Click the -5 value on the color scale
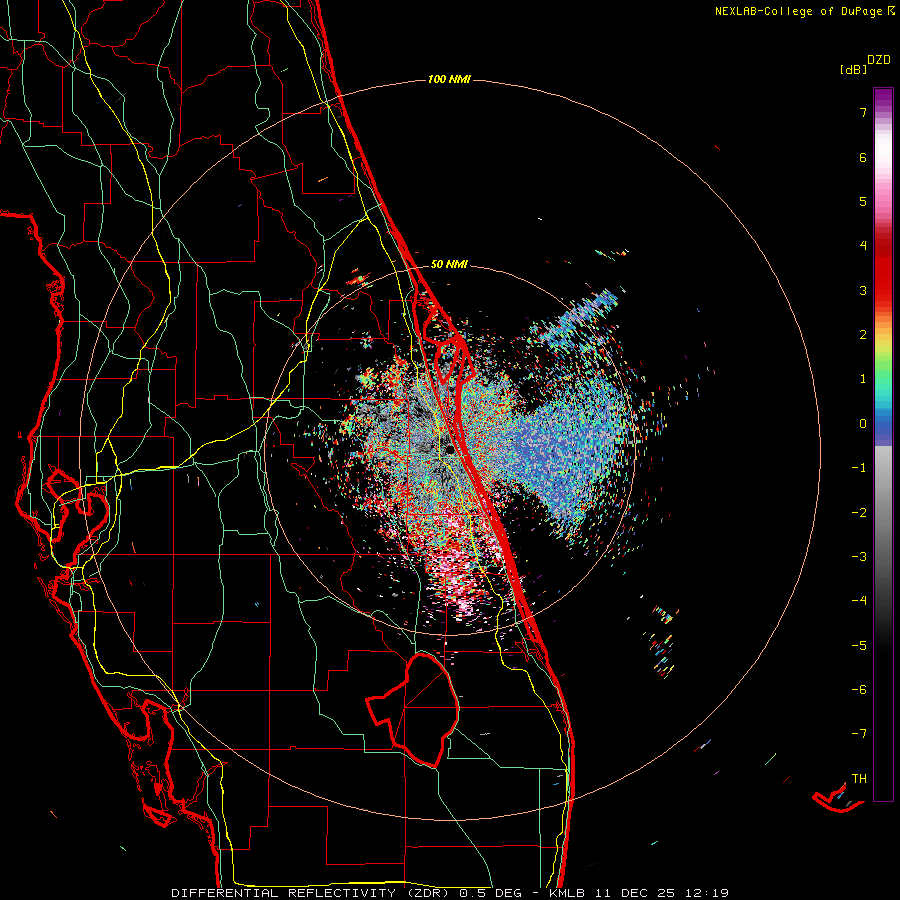The width and height of the screenshot is (900, 900). click(859, 646)
